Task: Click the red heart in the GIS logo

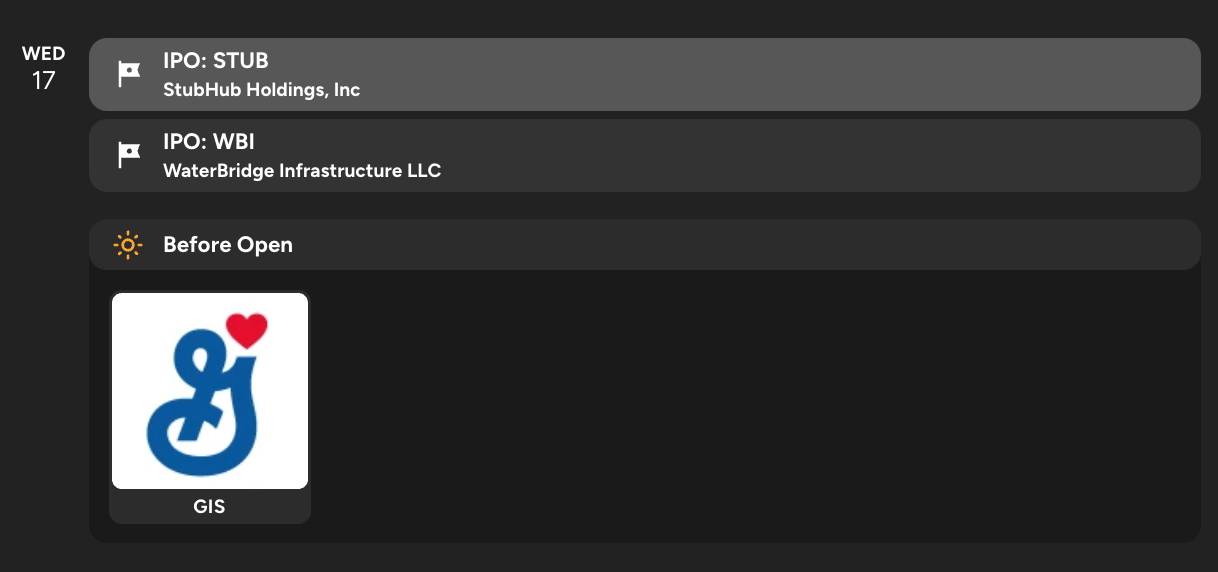Action: pyautogui.click(x=246, y=329)
